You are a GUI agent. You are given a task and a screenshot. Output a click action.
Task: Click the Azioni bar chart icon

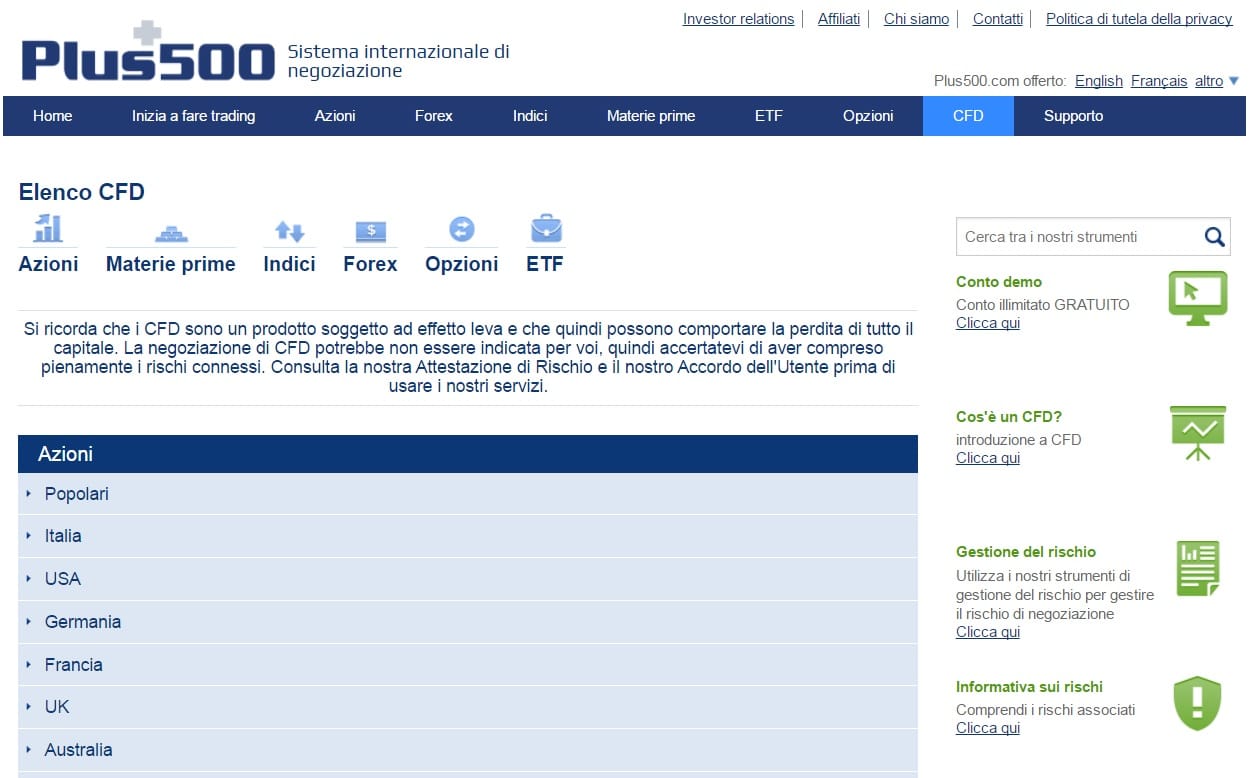tap(47, 228)
